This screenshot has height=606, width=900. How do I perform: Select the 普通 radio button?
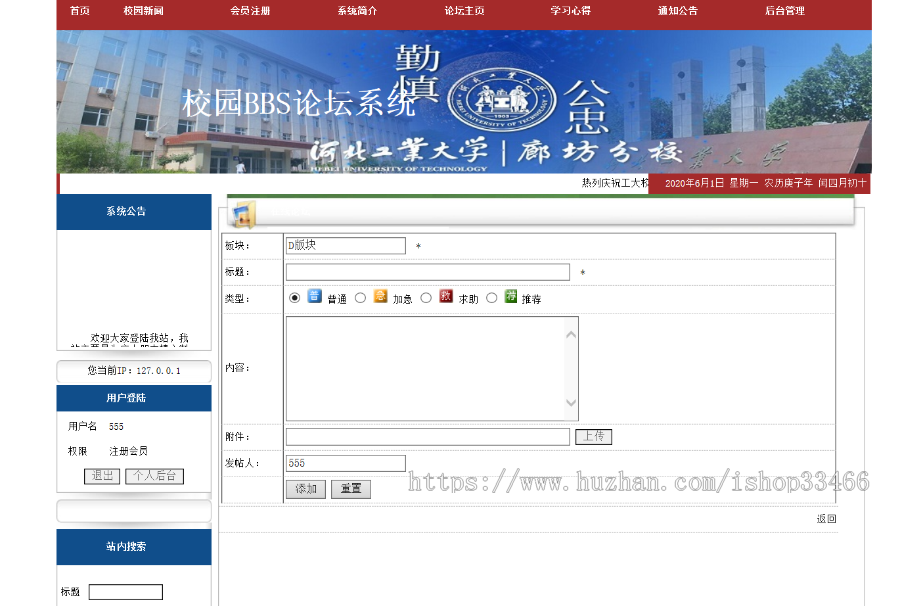294,296
